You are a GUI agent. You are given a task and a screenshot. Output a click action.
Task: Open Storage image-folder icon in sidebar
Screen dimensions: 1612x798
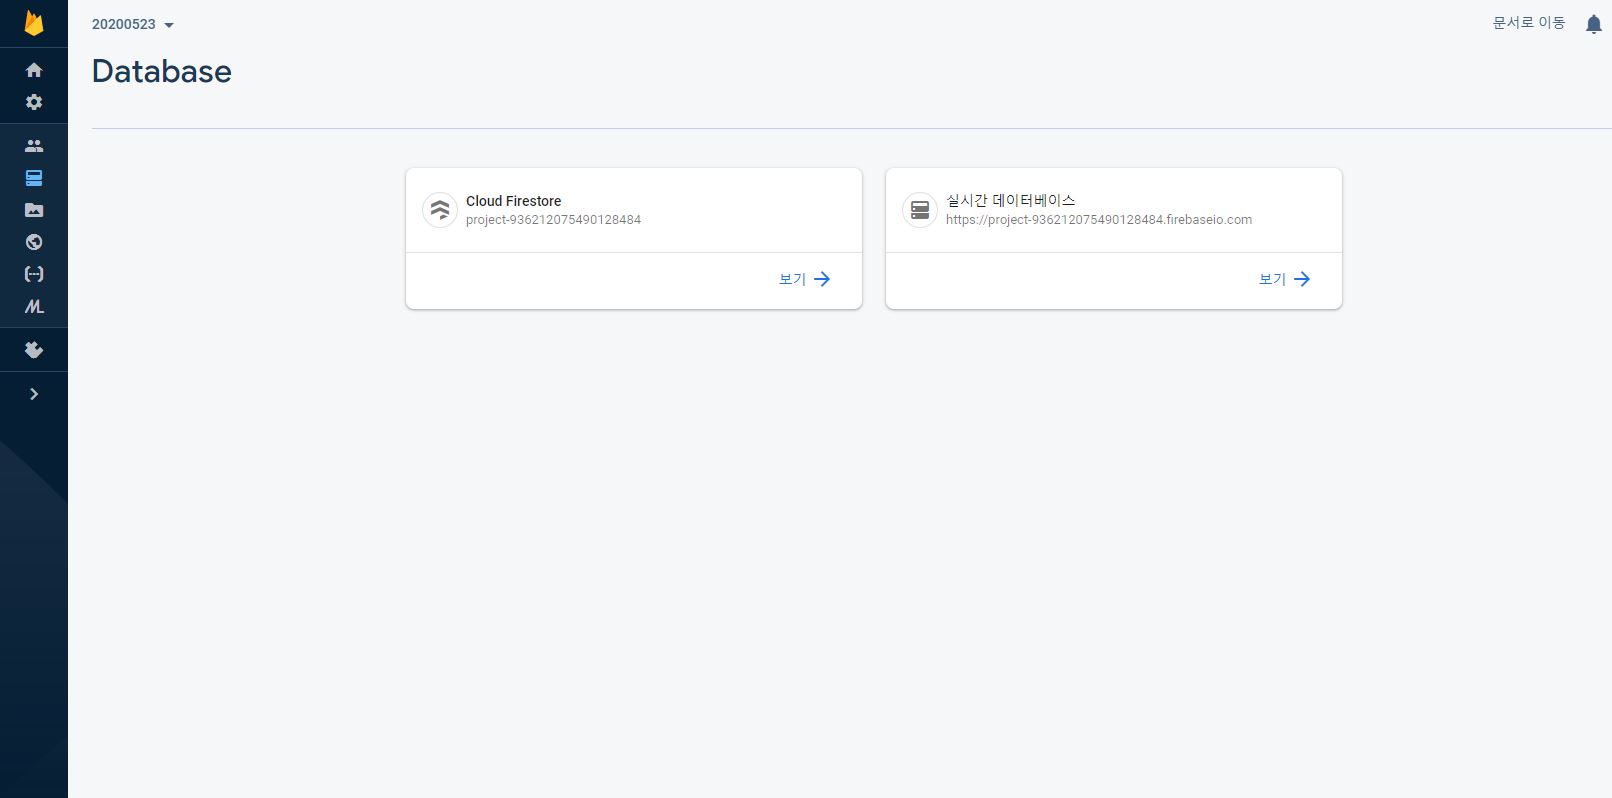pos(34,210)
